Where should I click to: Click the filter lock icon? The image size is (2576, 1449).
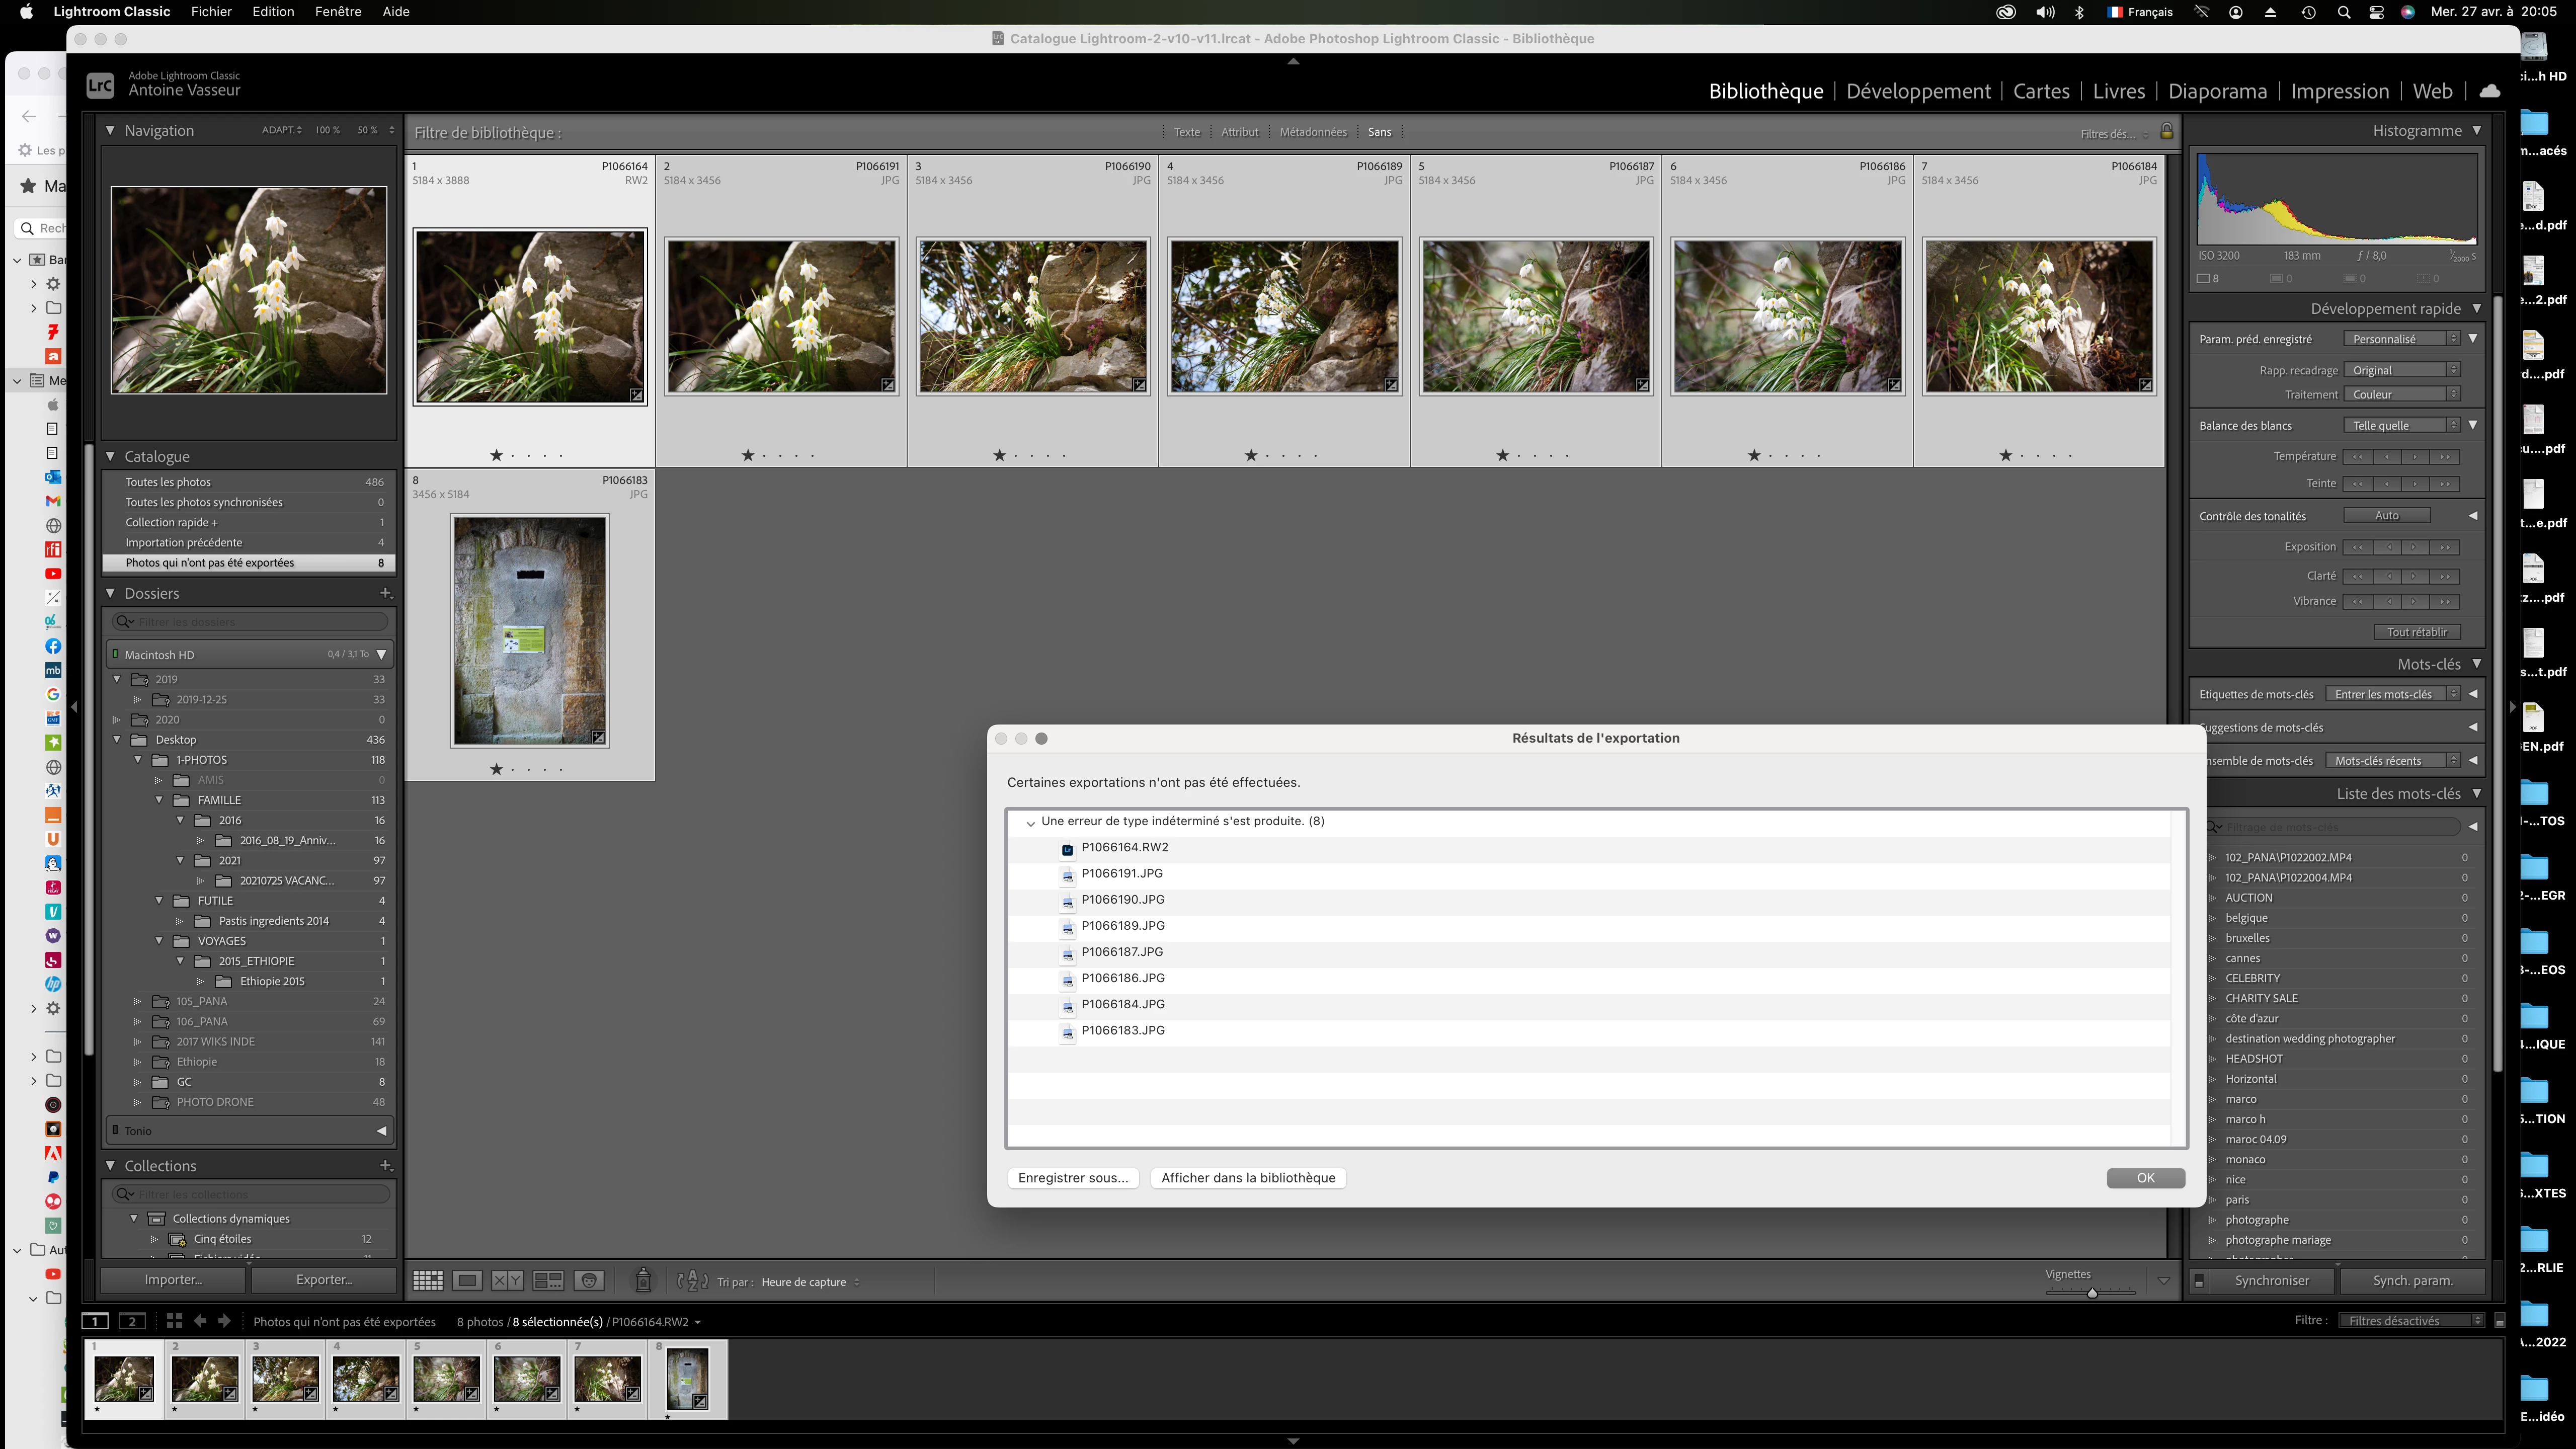(2166, 131)
